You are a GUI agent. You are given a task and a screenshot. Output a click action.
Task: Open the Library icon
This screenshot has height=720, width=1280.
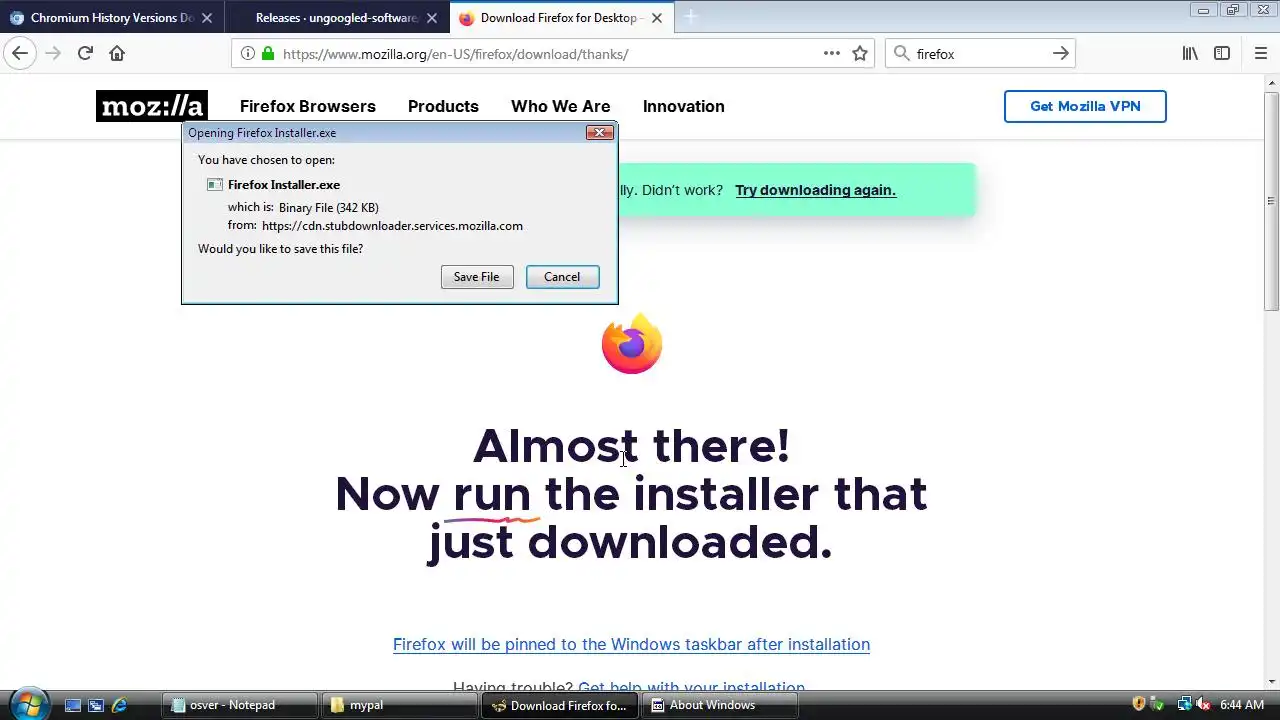(1190, 54)
